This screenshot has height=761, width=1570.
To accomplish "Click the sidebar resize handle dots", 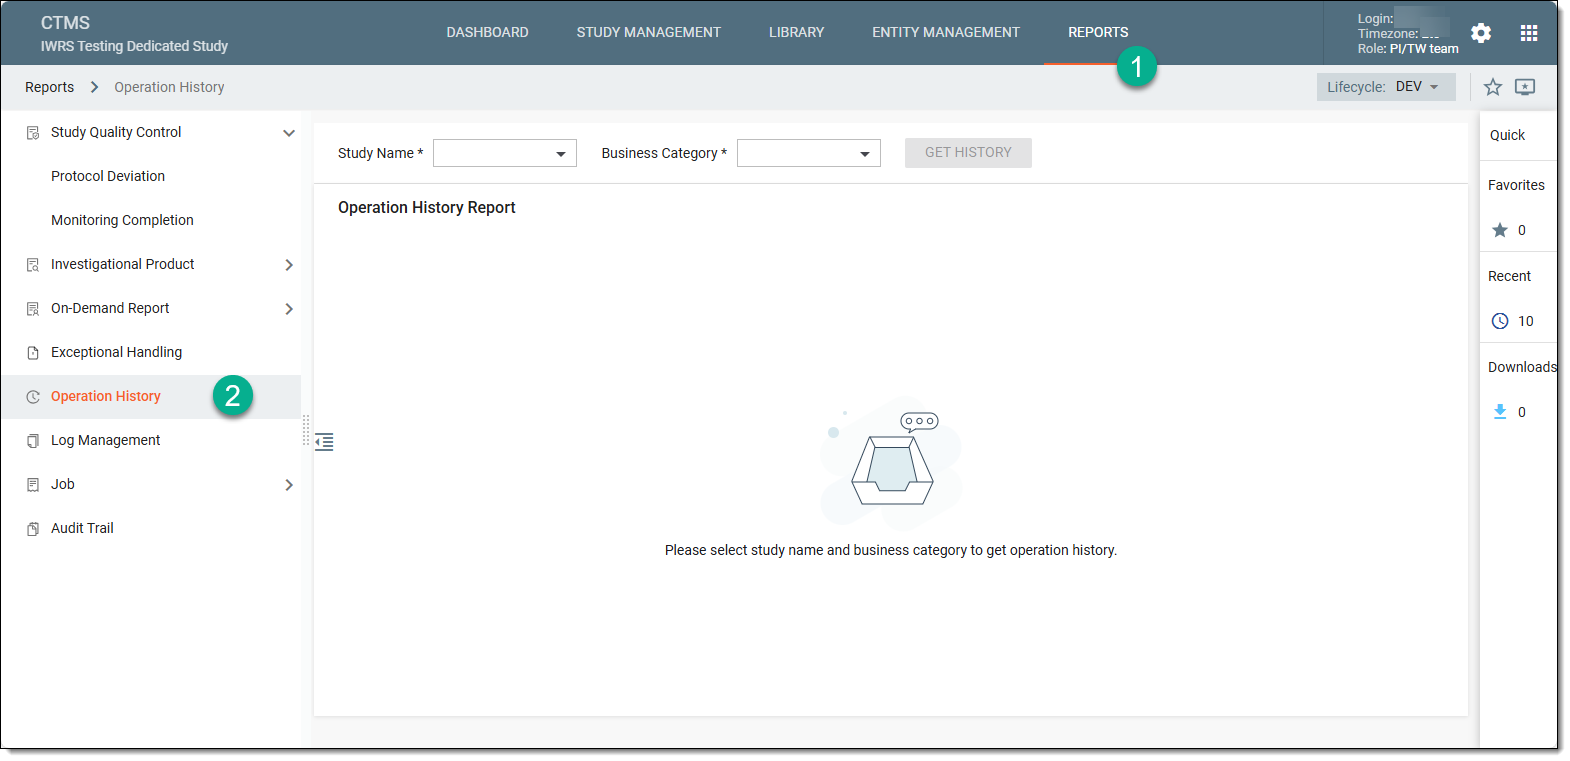I will coord(306,430).
